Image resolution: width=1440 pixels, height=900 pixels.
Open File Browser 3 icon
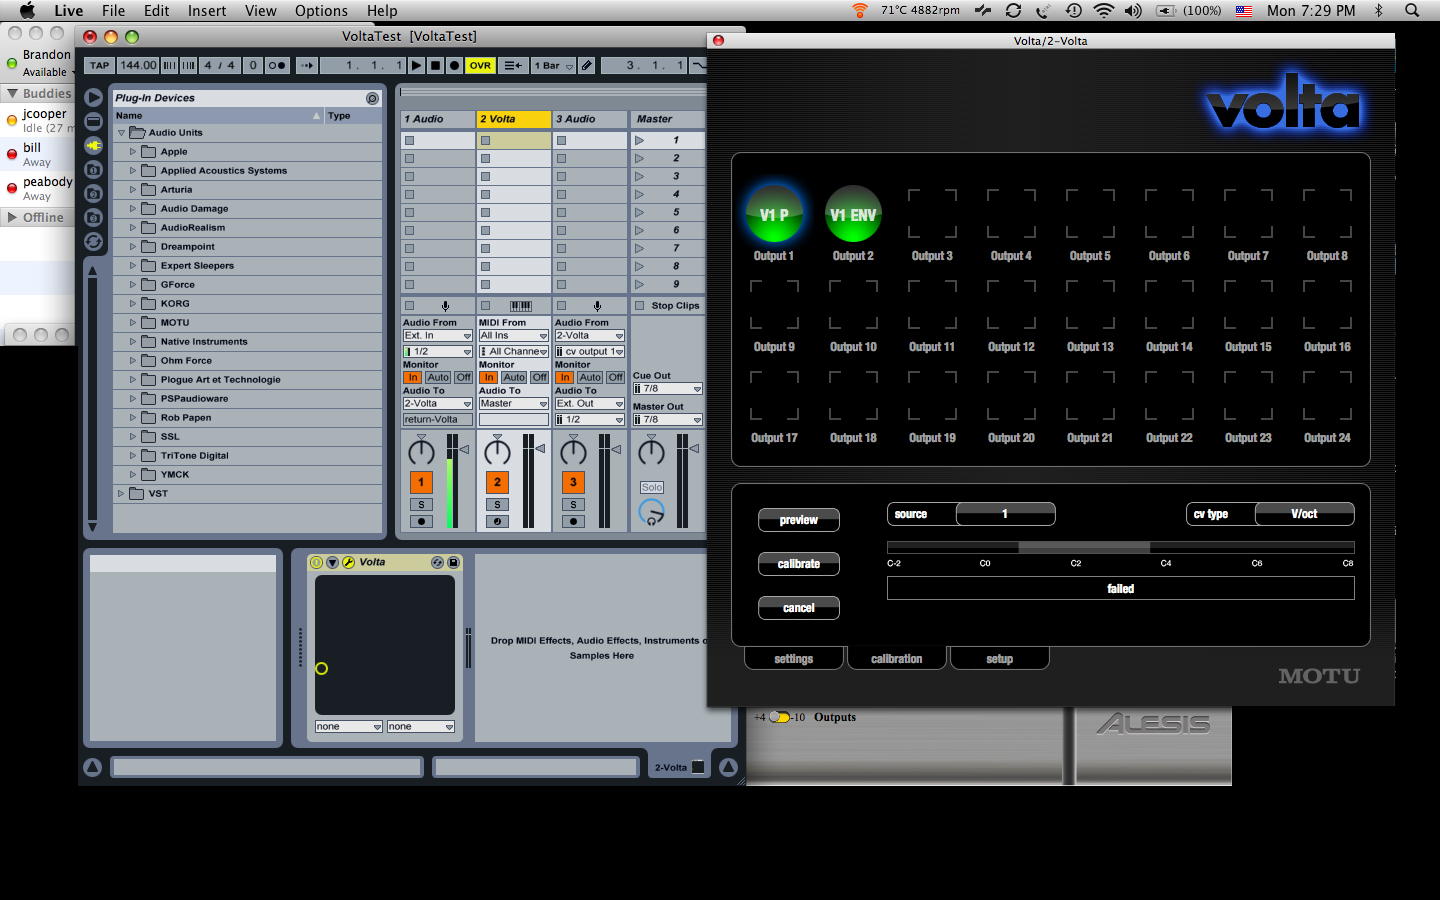pos(93,218)
